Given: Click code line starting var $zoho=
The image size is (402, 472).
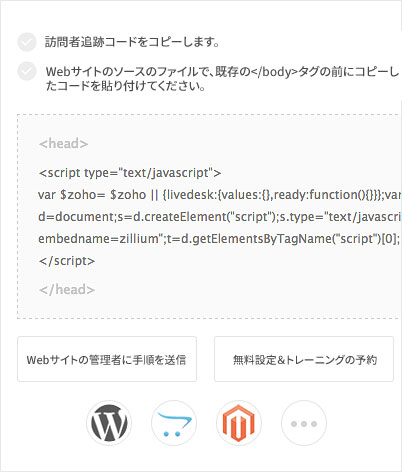Looking at the screenshot, I should (220, 195).
